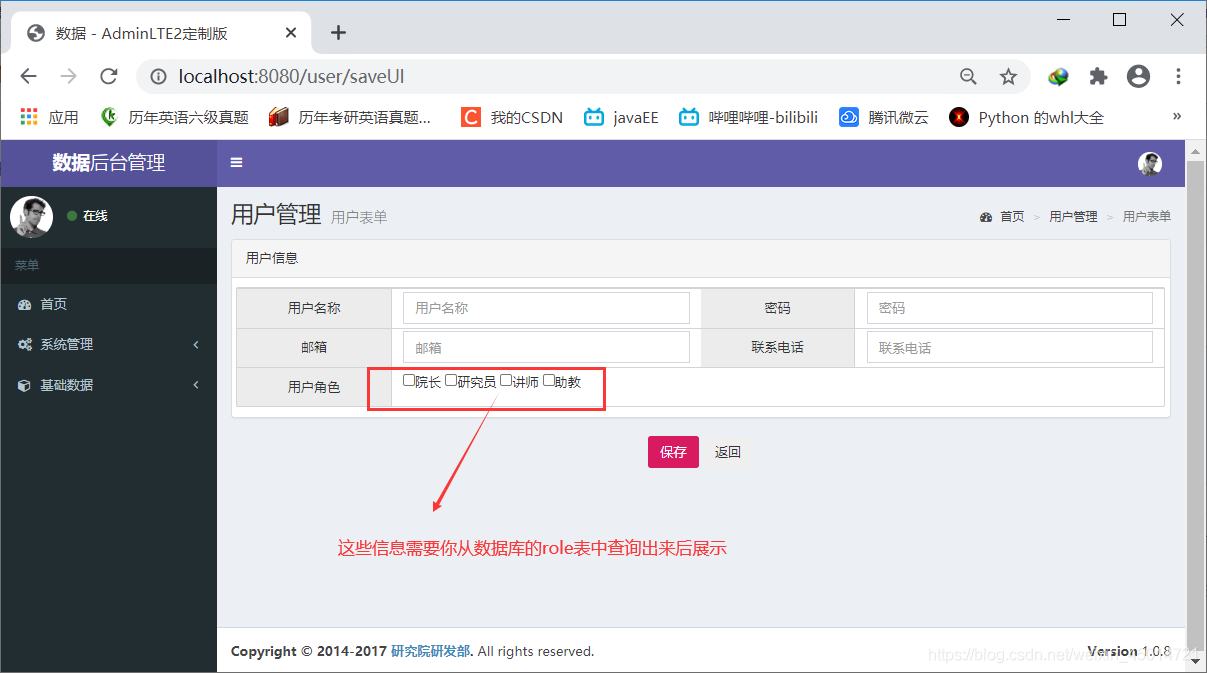Click into the 用户名称 input field
The image size is (1207, 673).
[546, 308]
